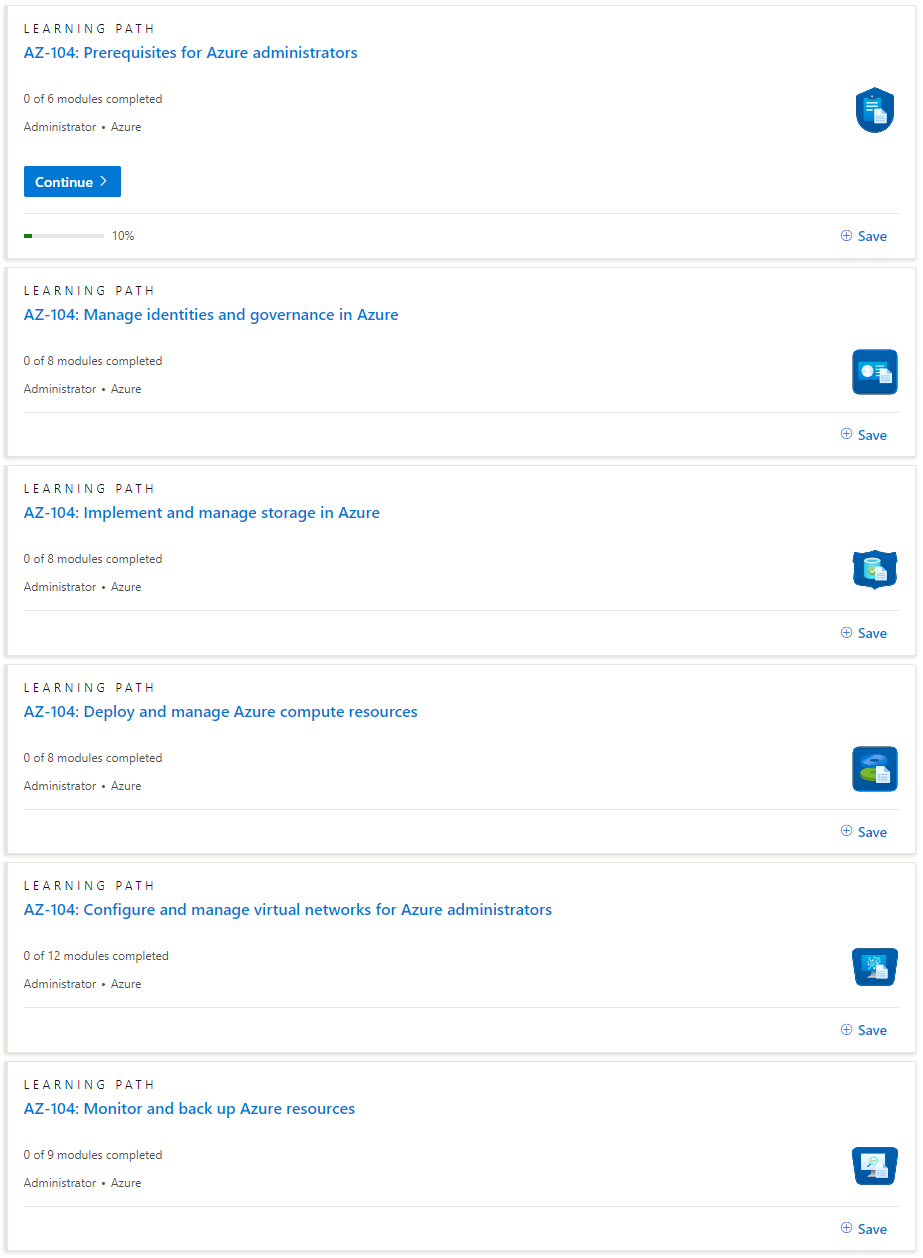The height and width of the screenshot is (1258, 923).
Task: Open AZ-104: Monitor and back up Azure resources
Action: (189, 1109)
